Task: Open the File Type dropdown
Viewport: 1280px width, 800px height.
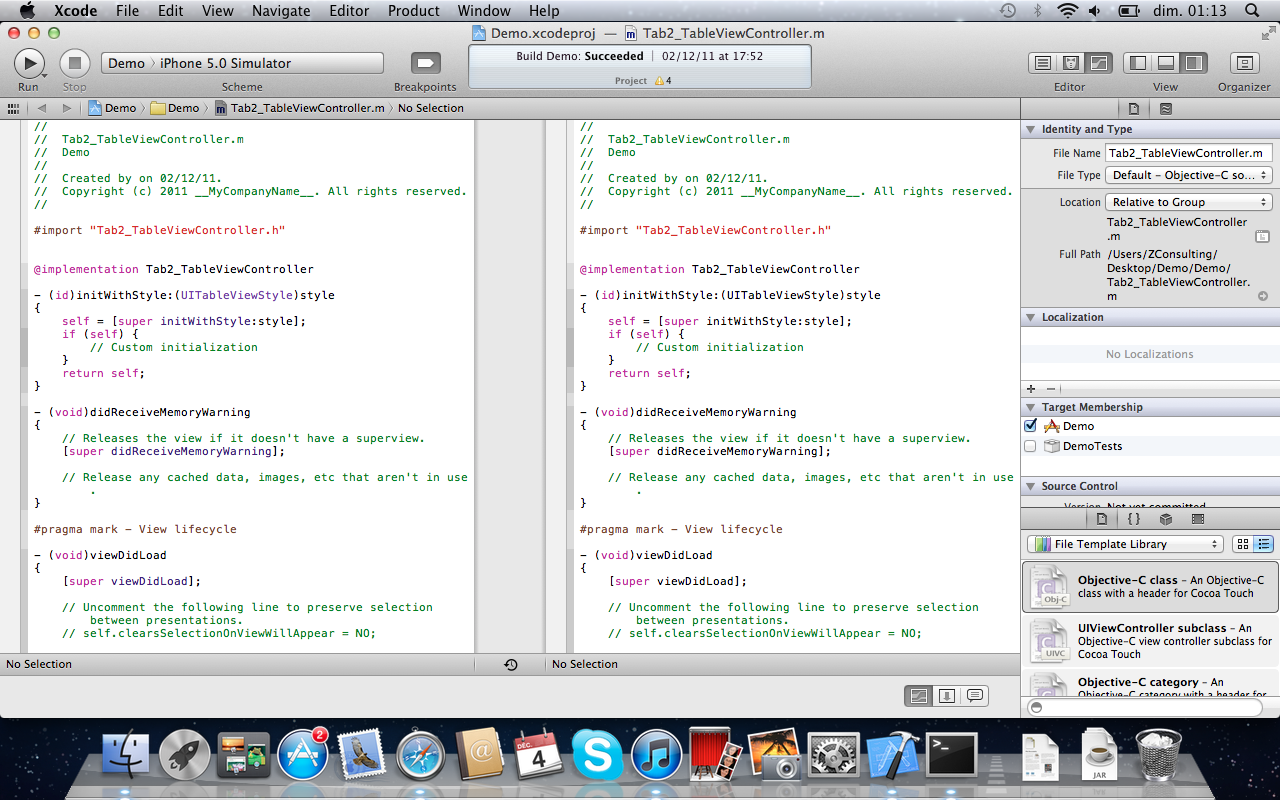Action: click(1189, 175)
